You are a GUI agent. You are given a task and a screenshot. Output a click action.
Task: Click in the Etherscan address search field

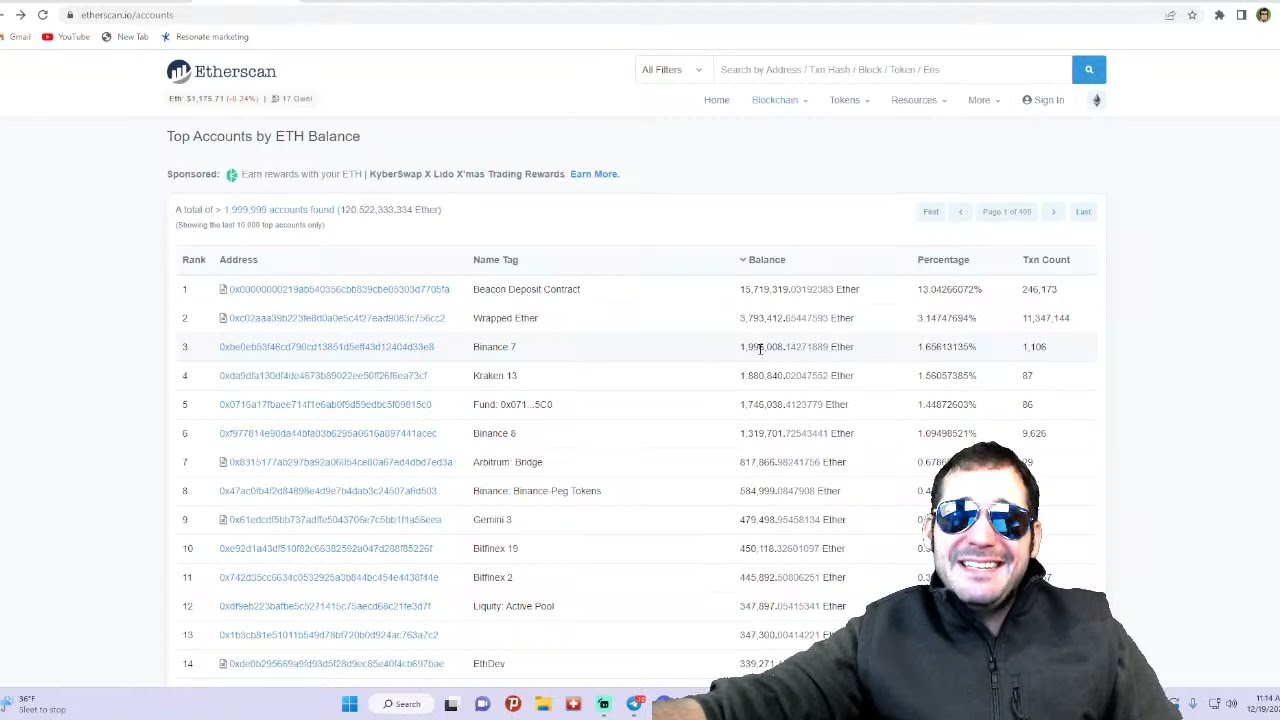[x=892, y=70]
